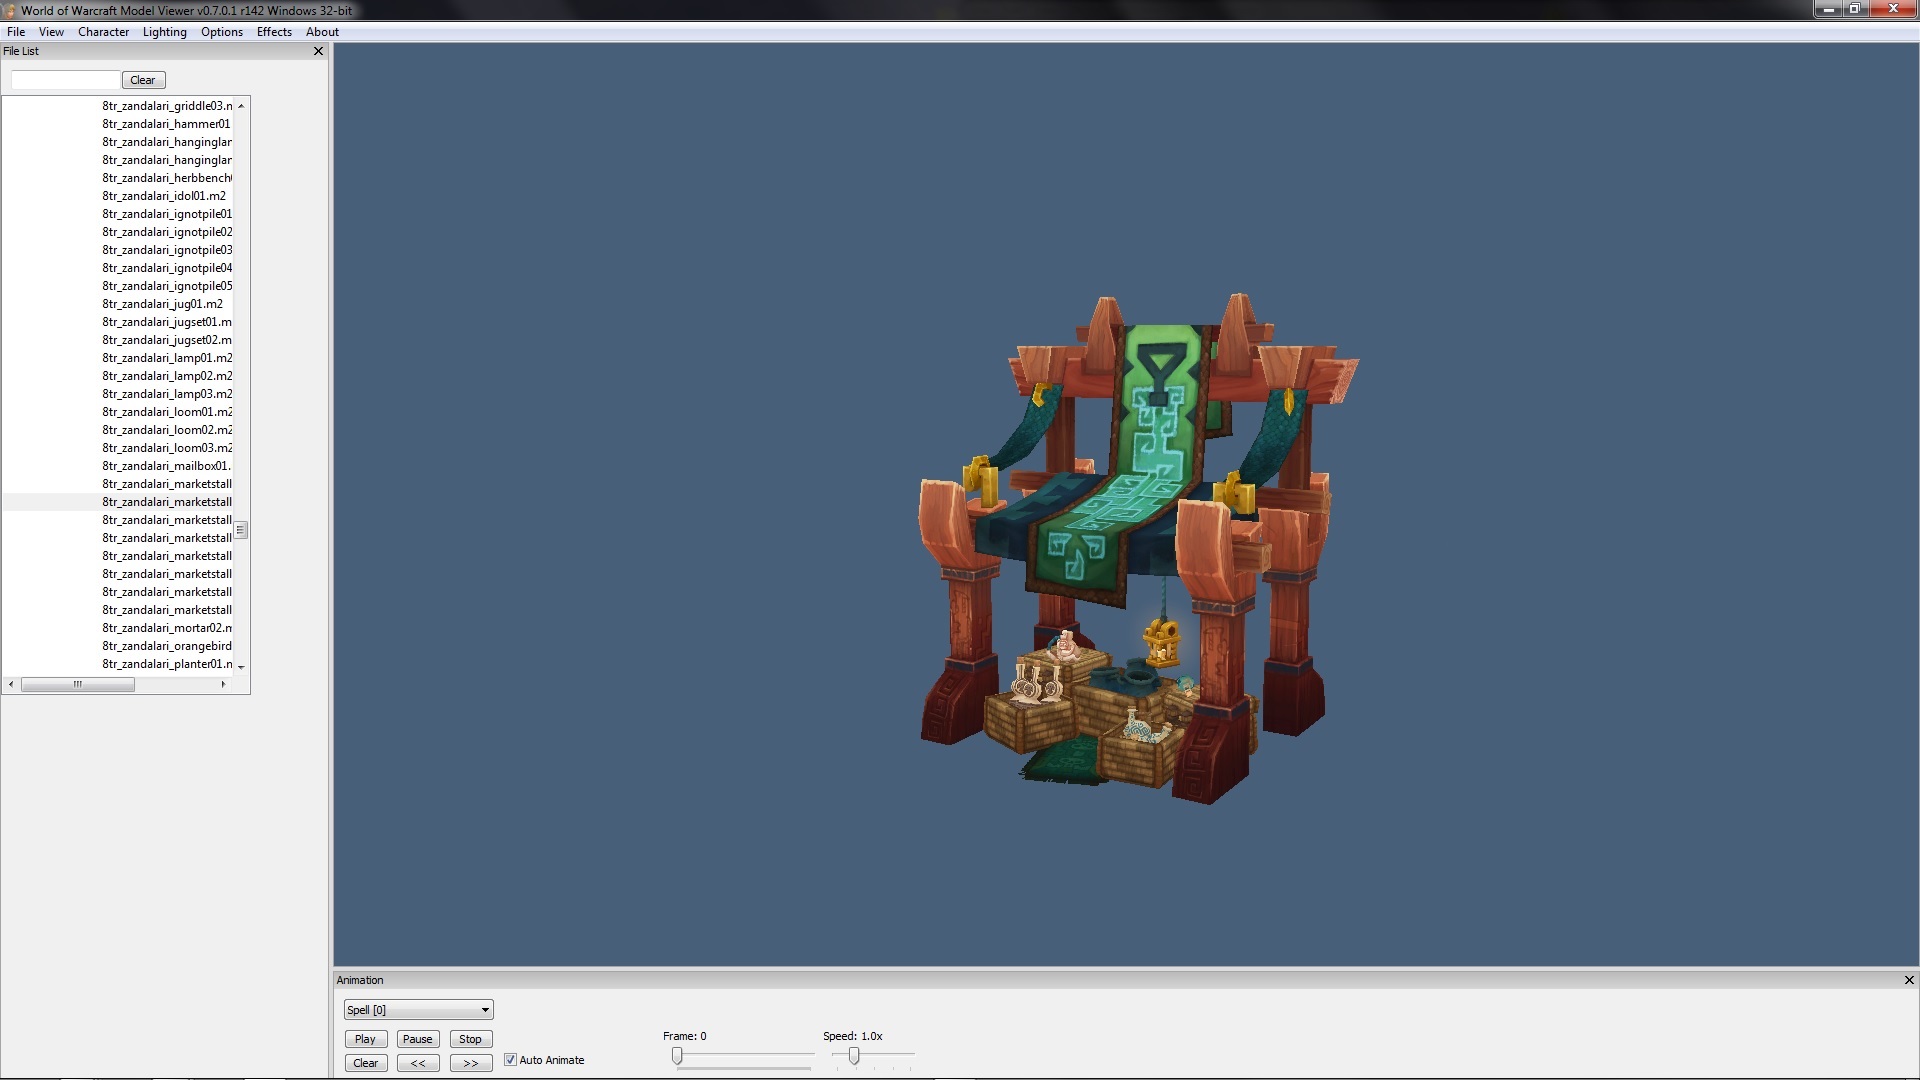Open the Character menu
1920x1080 pixels.
click(103, 32)
